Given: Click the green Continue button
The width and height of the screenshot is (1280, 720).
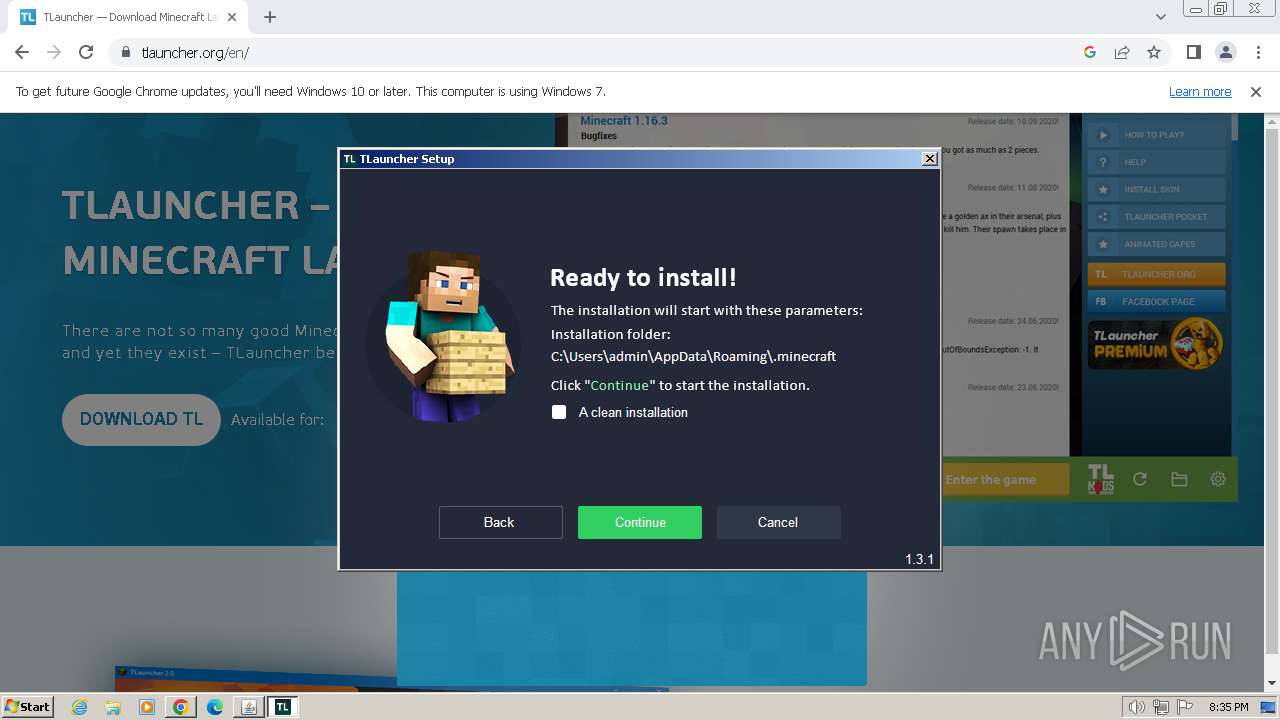Looking at the screenshot, I should point(640,522).
